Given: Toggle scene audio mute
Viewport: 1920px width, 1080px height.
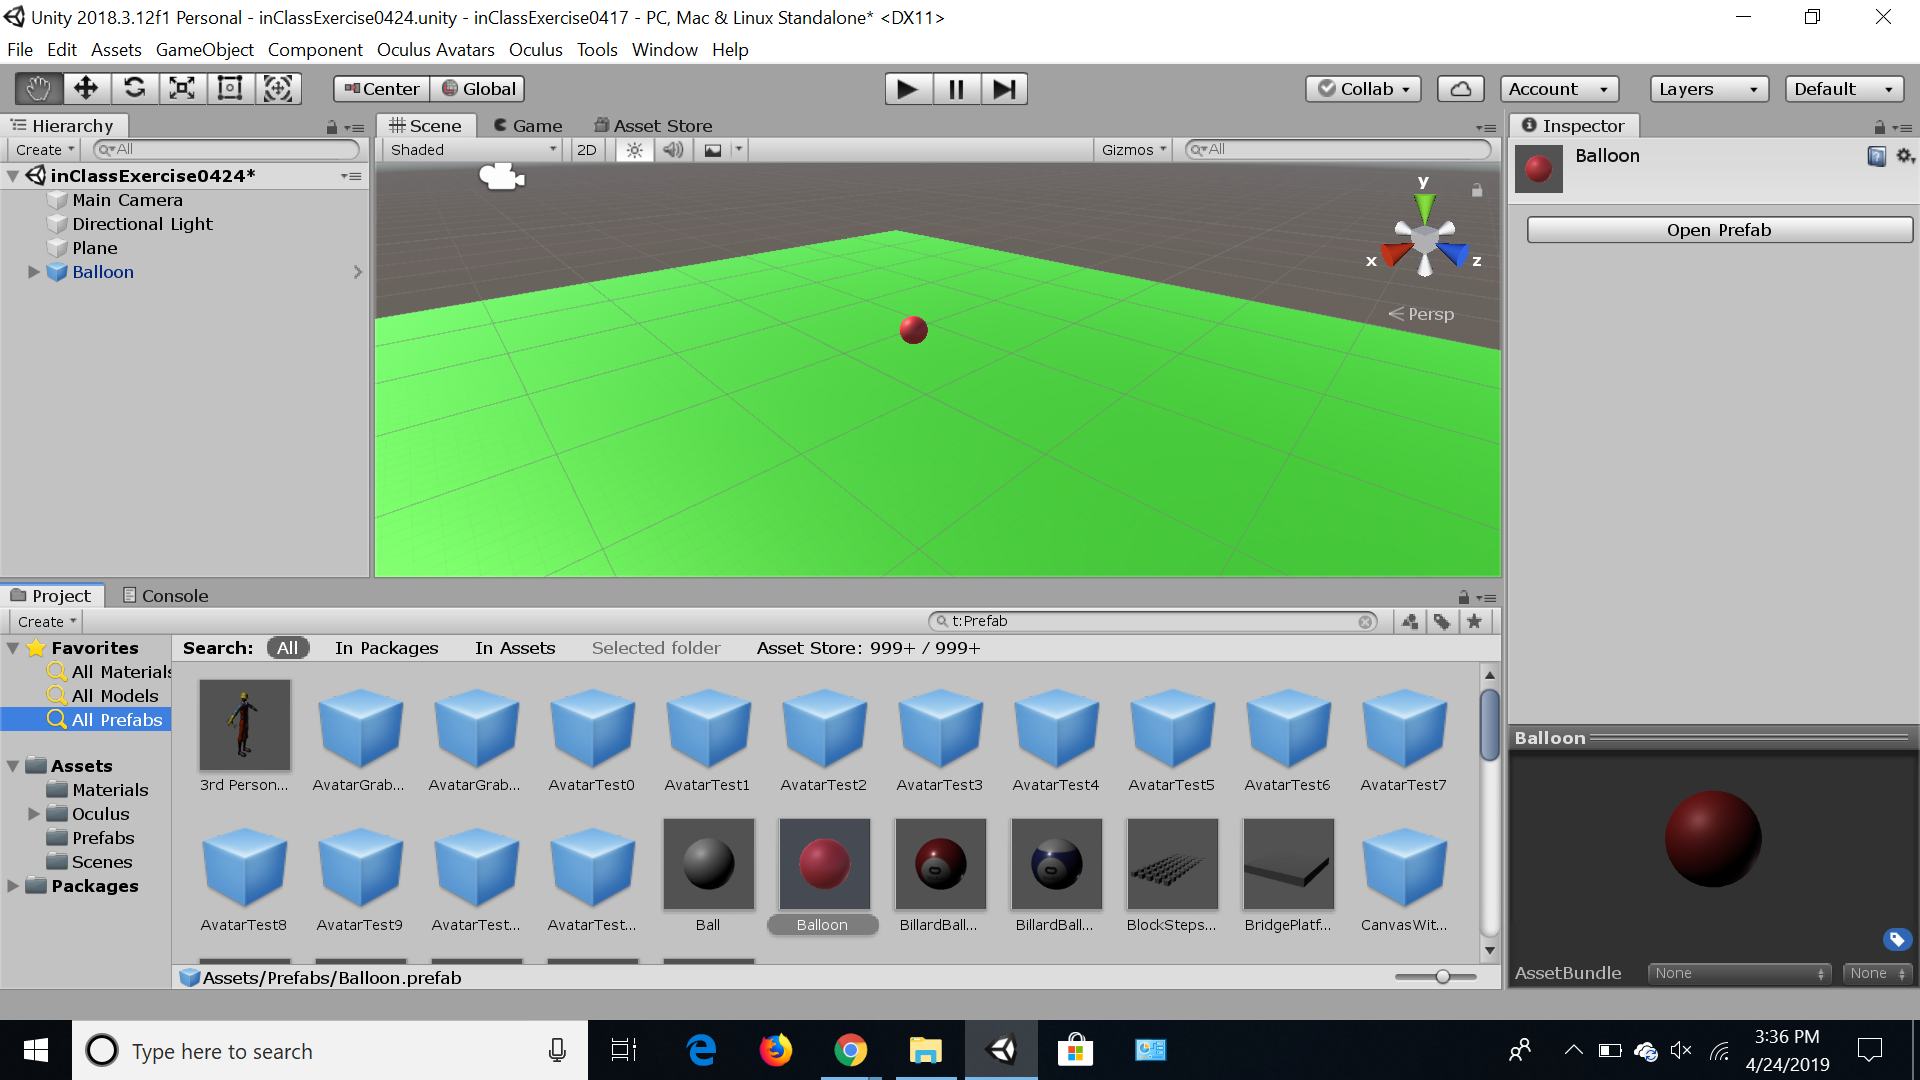Looking at the screenshot, I should pyautogui.click(x=673, y=150).
